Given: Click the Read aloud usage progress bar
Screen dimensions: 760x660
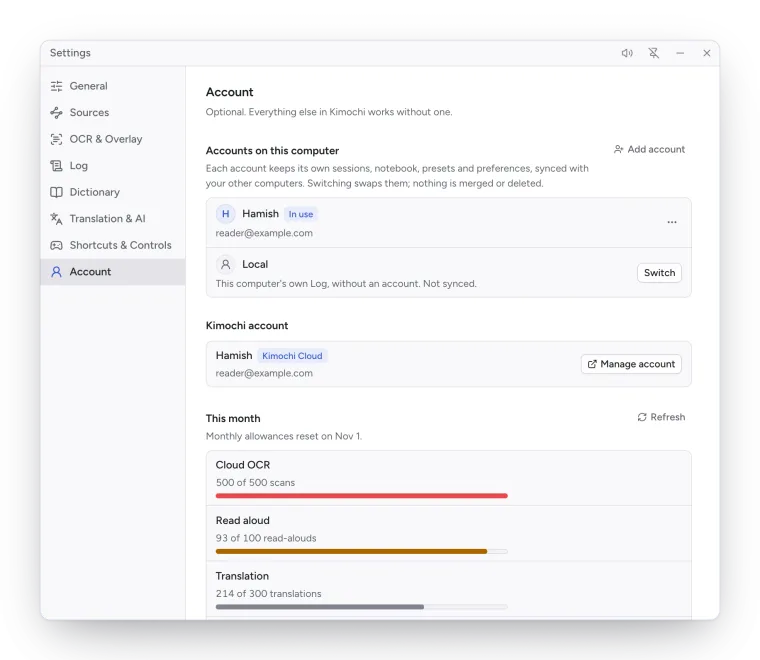Looking at the screenshot, I should tap(362, 551).
